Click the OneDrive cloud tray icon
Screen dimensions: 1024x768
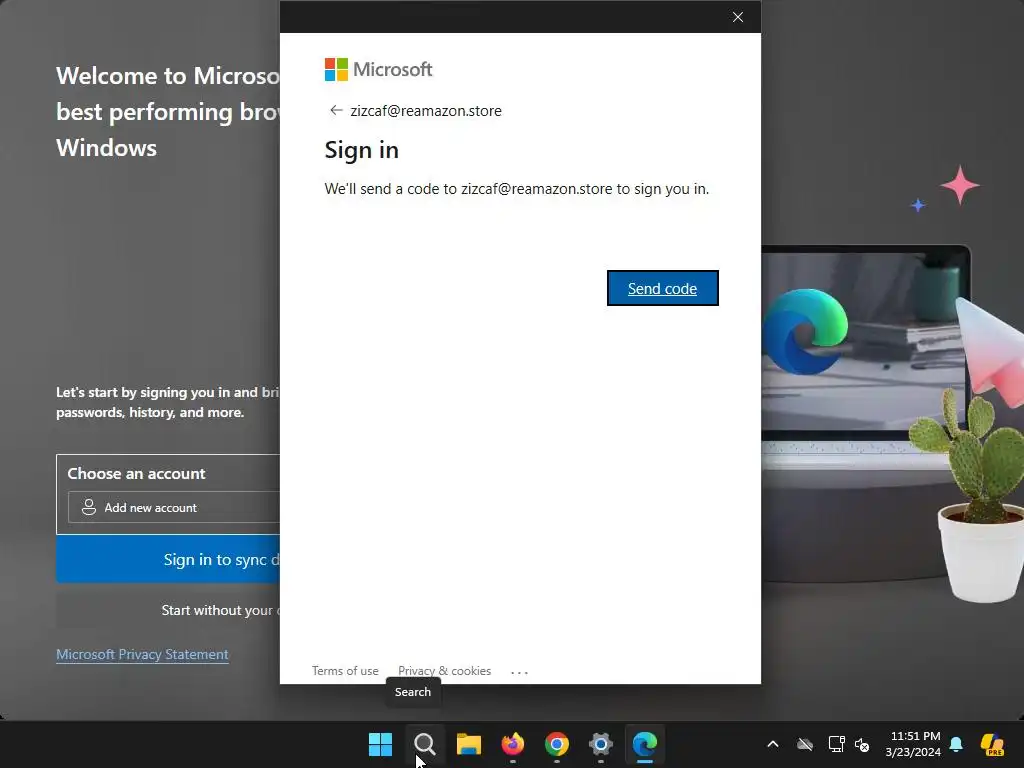[805, 744]
